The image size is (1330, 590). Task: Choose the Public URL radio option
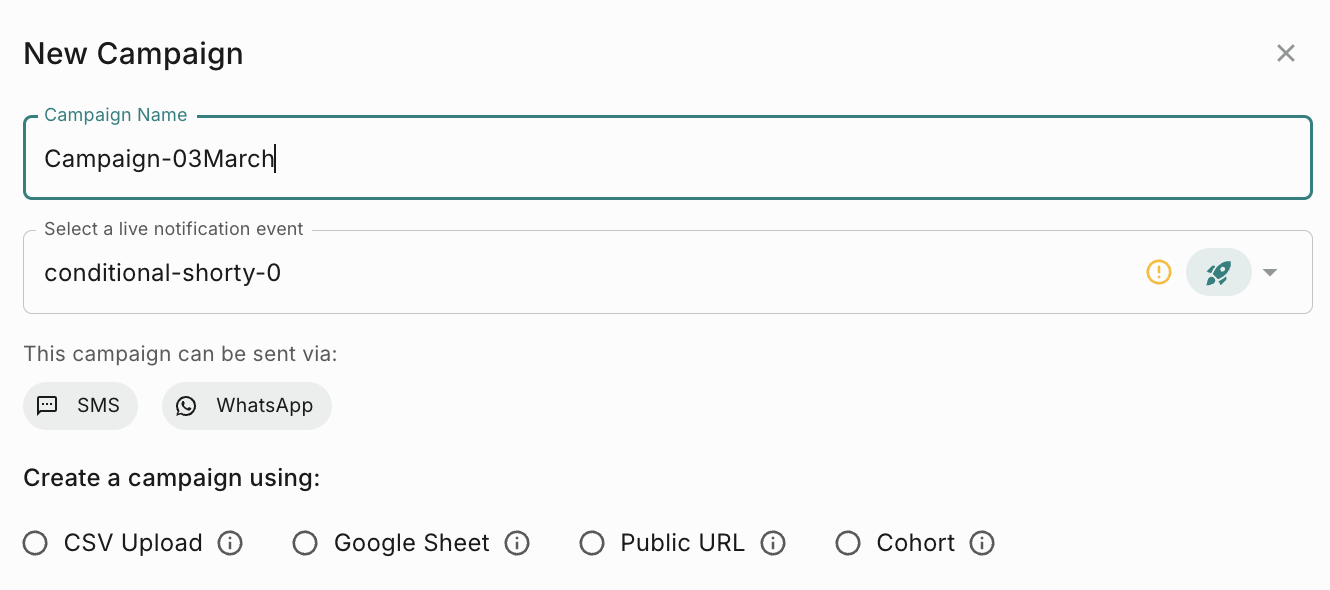(592, 543)
